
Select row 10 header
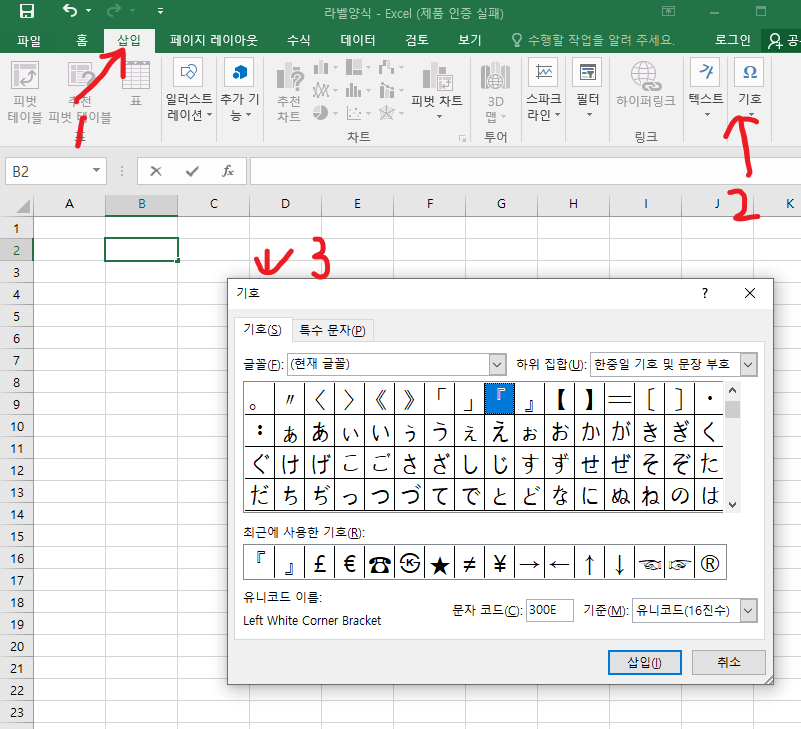click(x=17, y=427)
